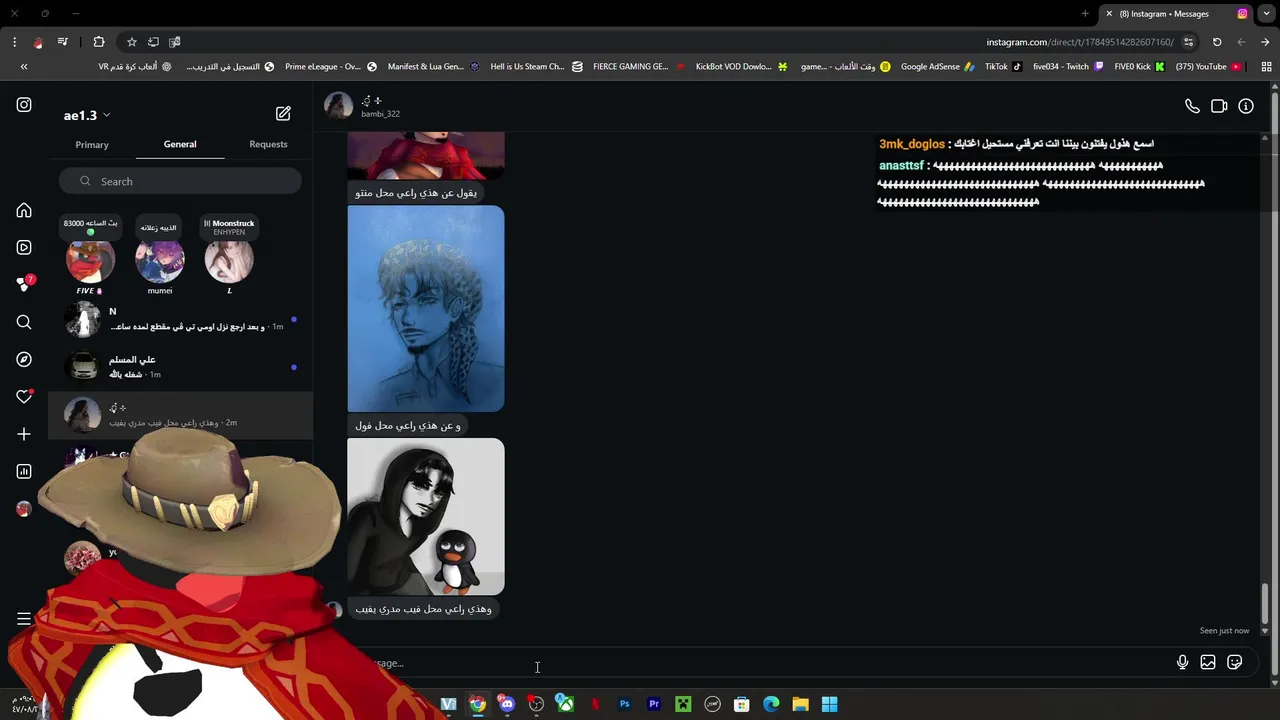Image resolution: width=1280 pixels, height=720 pixels.
Task: Click the chat vertical scrollbar thumb
Action: (1265, 605)
